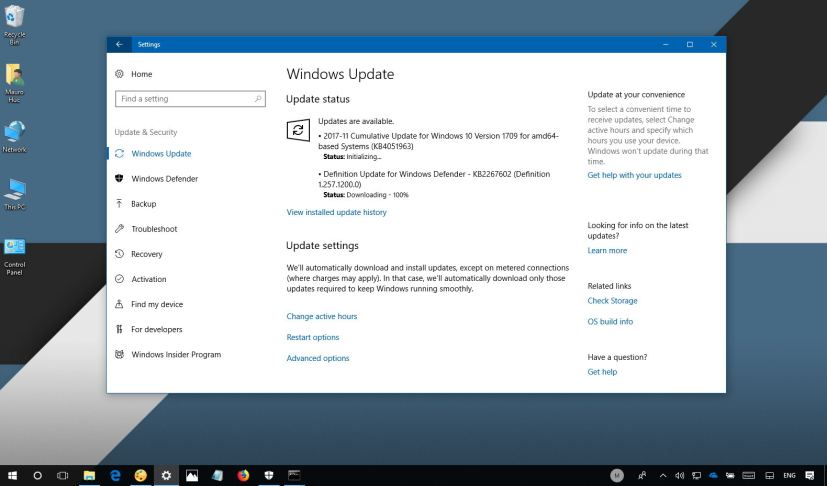Open Windows Insider Program settings page

176,354
